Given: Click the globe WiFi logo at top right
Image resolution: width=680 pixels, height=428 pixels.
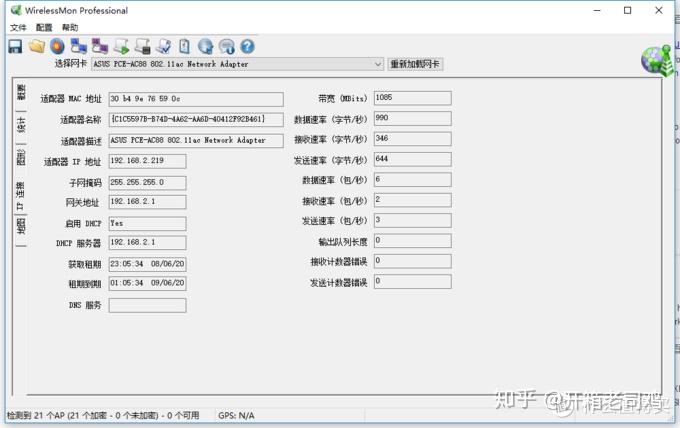Looking at the screenshot, I should tap(657, 60).
